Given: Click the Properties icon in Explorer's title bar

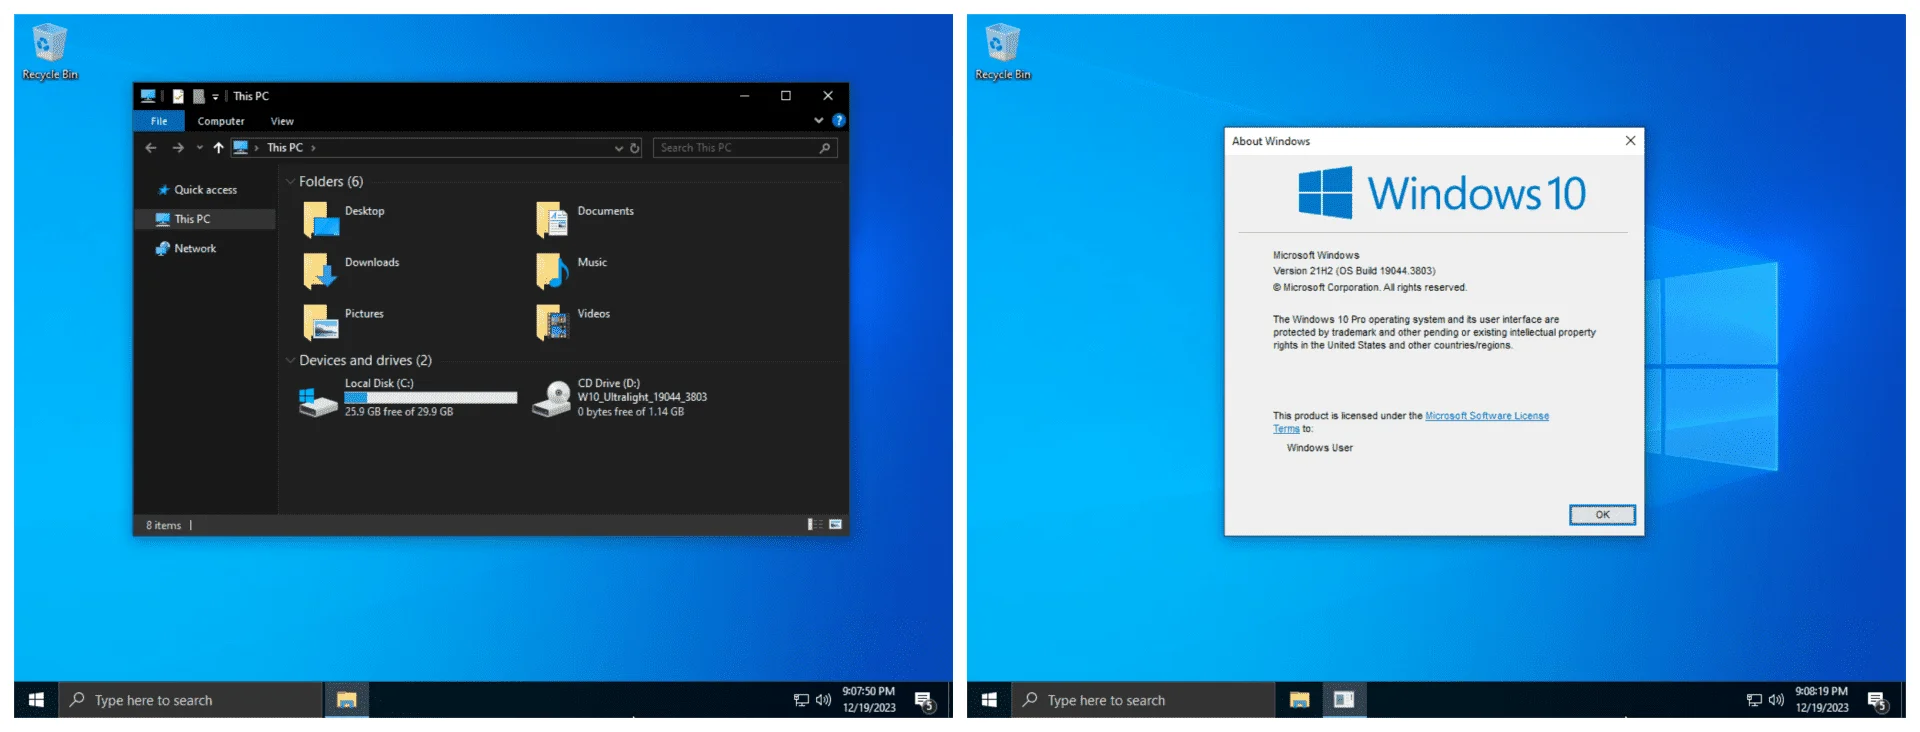Looking at the screenshot, I should [x=178, y=96].
